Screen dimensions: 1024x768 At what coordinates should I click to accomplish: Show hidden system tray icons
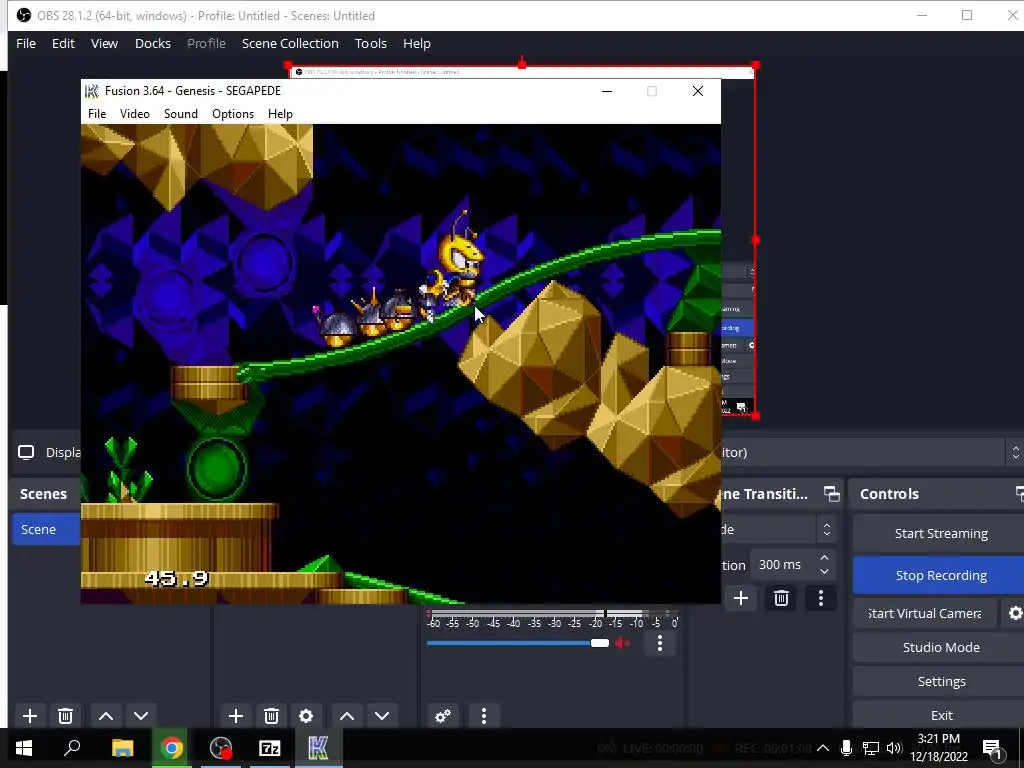point(823,748)
